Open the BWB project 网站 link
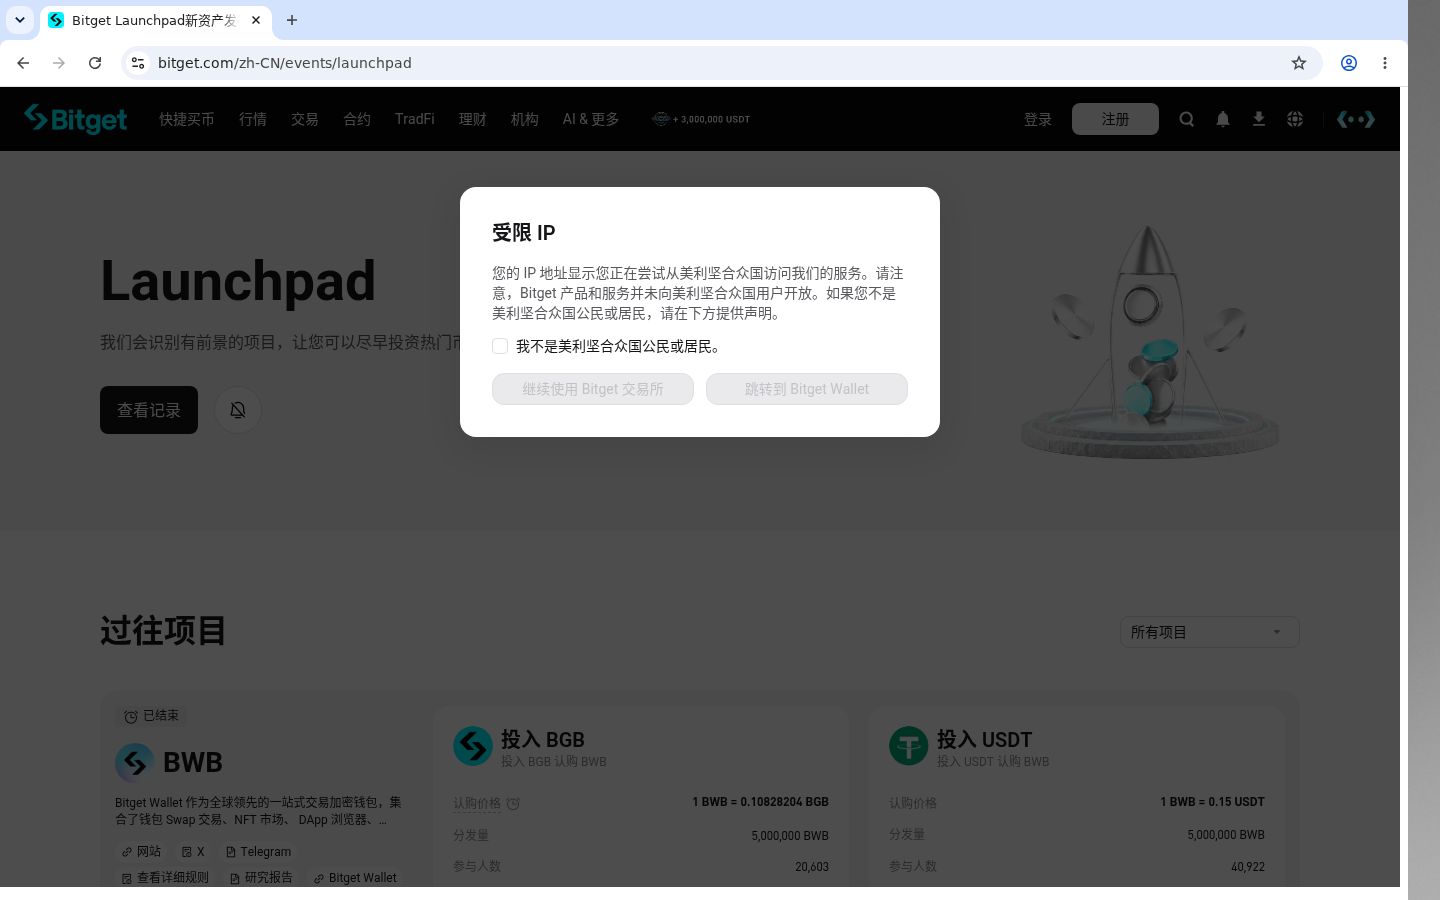This screenshot has height=900, width=1440. coord(141,852)
